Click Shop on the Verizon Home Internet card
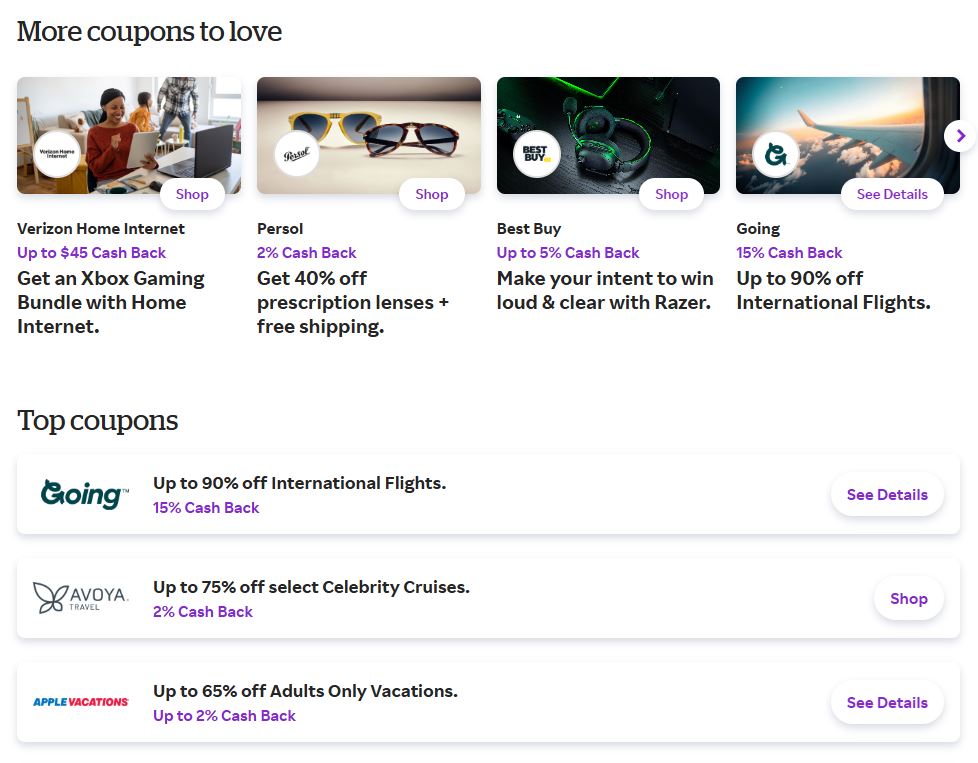 192,194
